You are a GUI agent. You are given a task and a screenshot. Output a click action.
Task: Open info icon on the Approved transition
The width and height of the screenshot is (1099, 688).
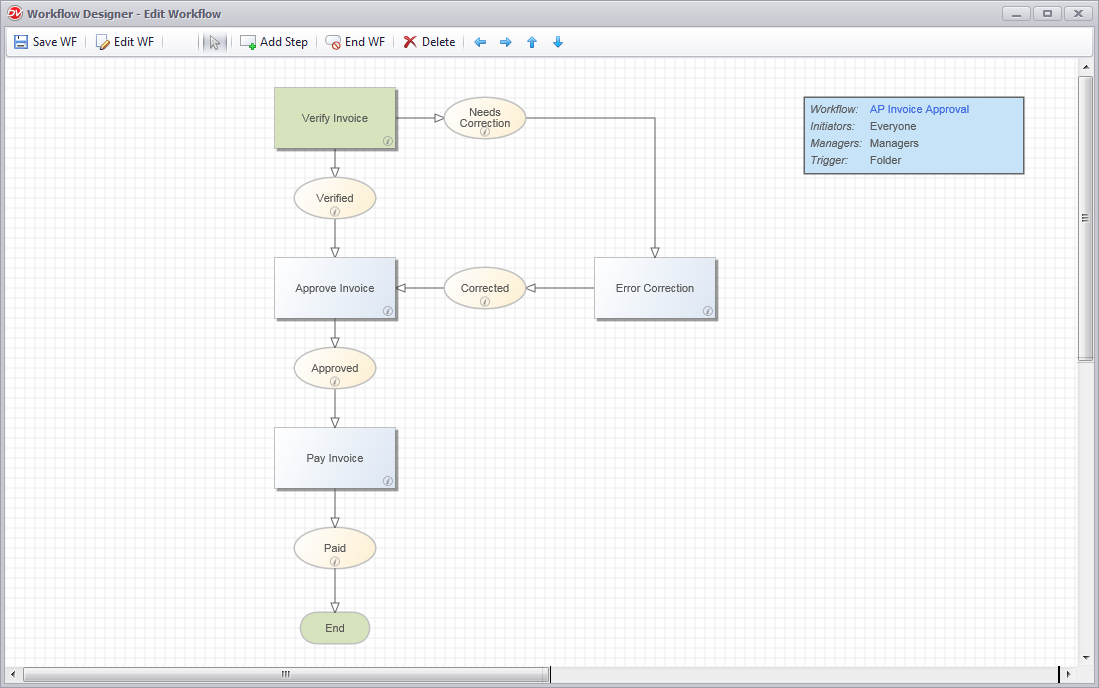tap(335, 381)
